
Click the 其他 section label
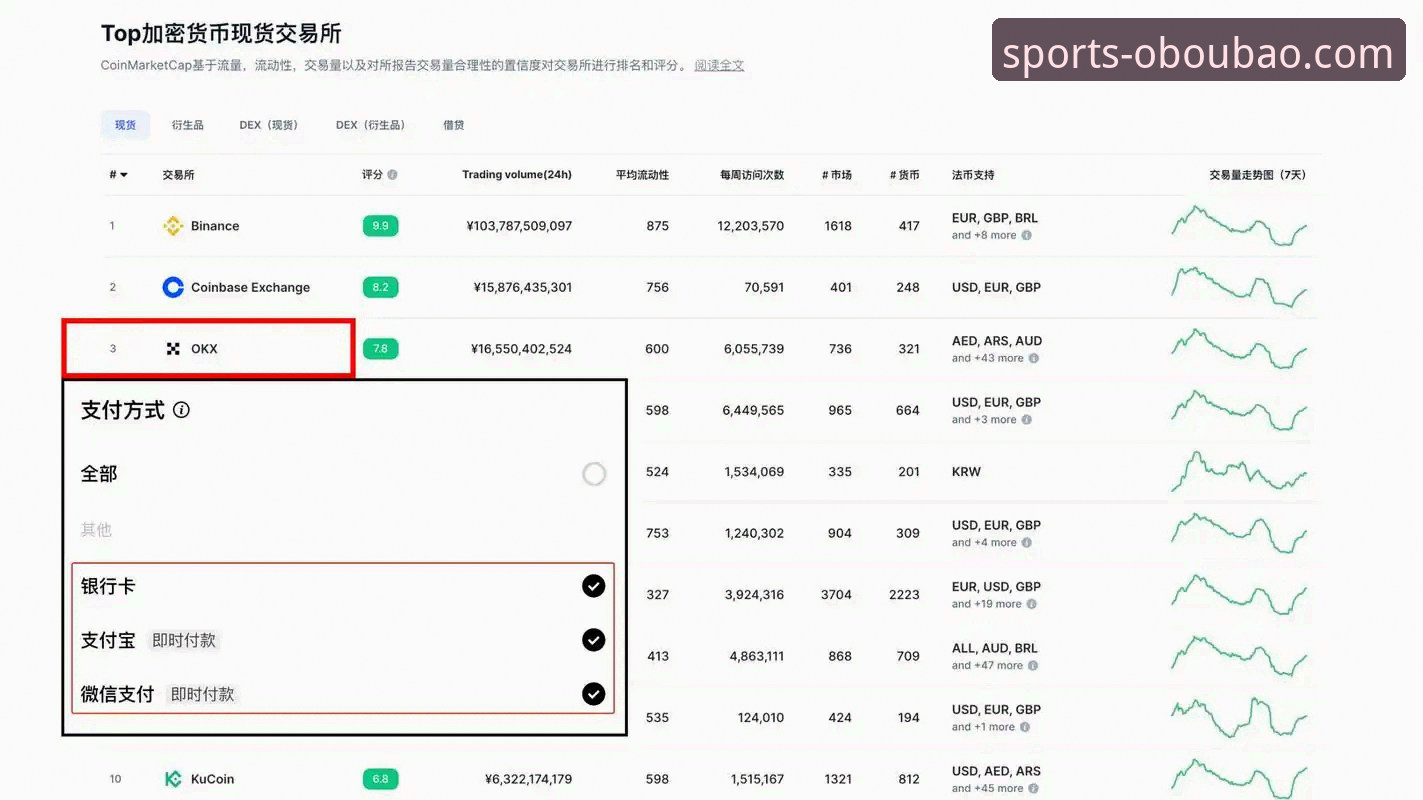pyautogui.click(x=96, y=530)
